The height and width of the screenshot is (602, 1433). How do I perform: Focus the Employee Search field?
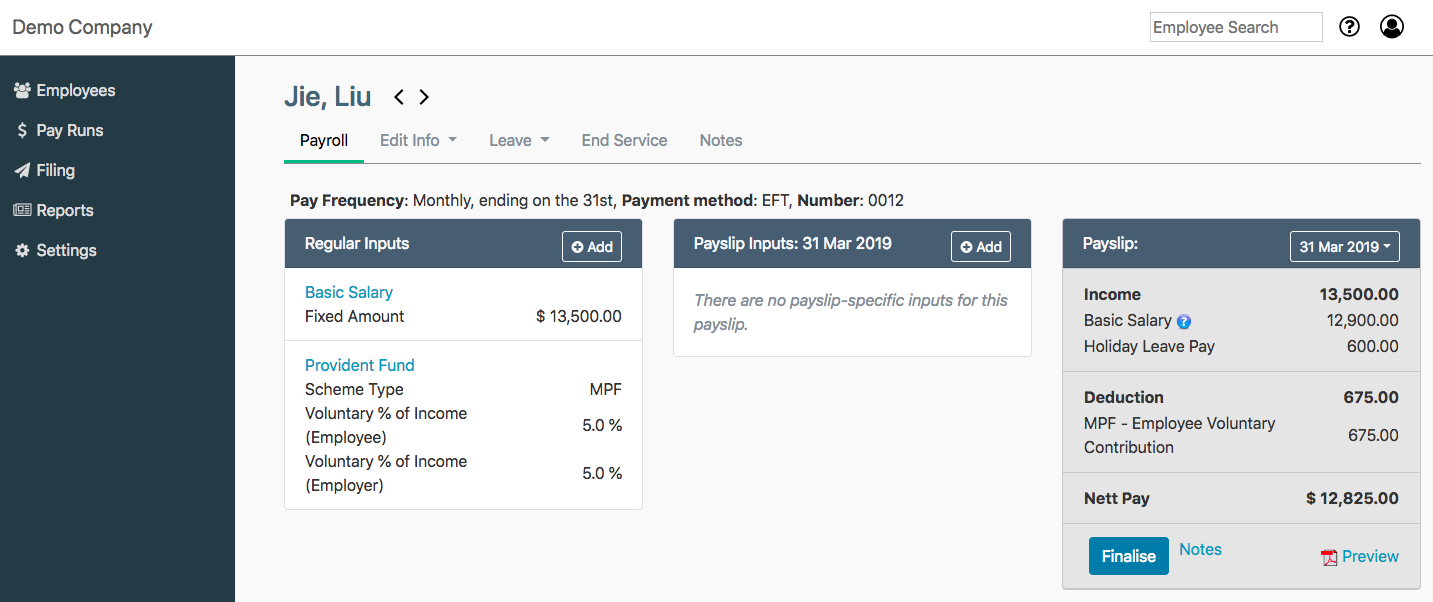click(1235, 27)
